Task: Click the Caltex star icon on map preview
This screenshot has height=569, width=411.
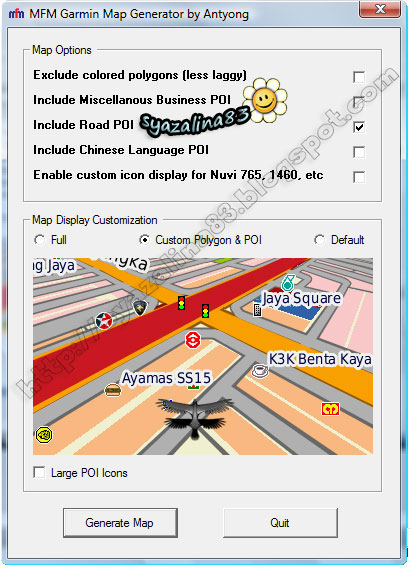Action: (x=104, y=321)
